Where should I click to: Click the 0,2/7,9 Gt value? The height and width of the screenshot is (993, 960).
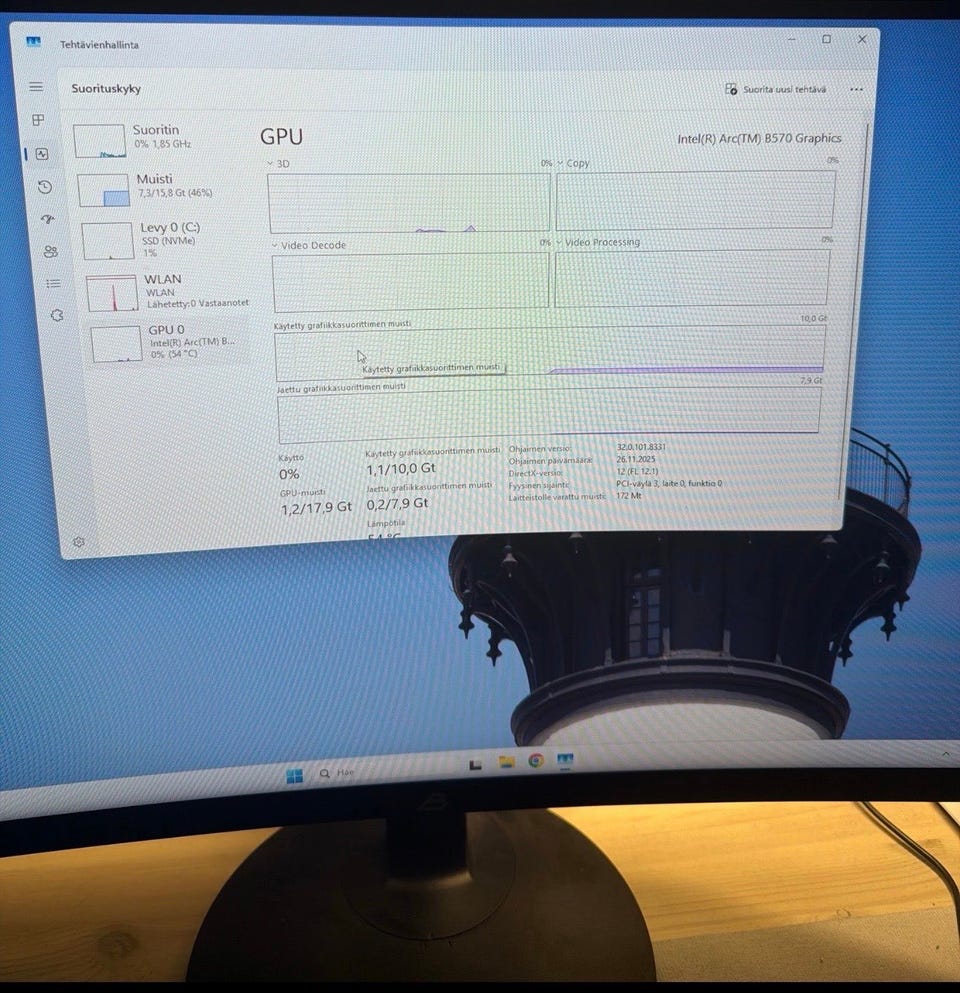tap(398, 504)
